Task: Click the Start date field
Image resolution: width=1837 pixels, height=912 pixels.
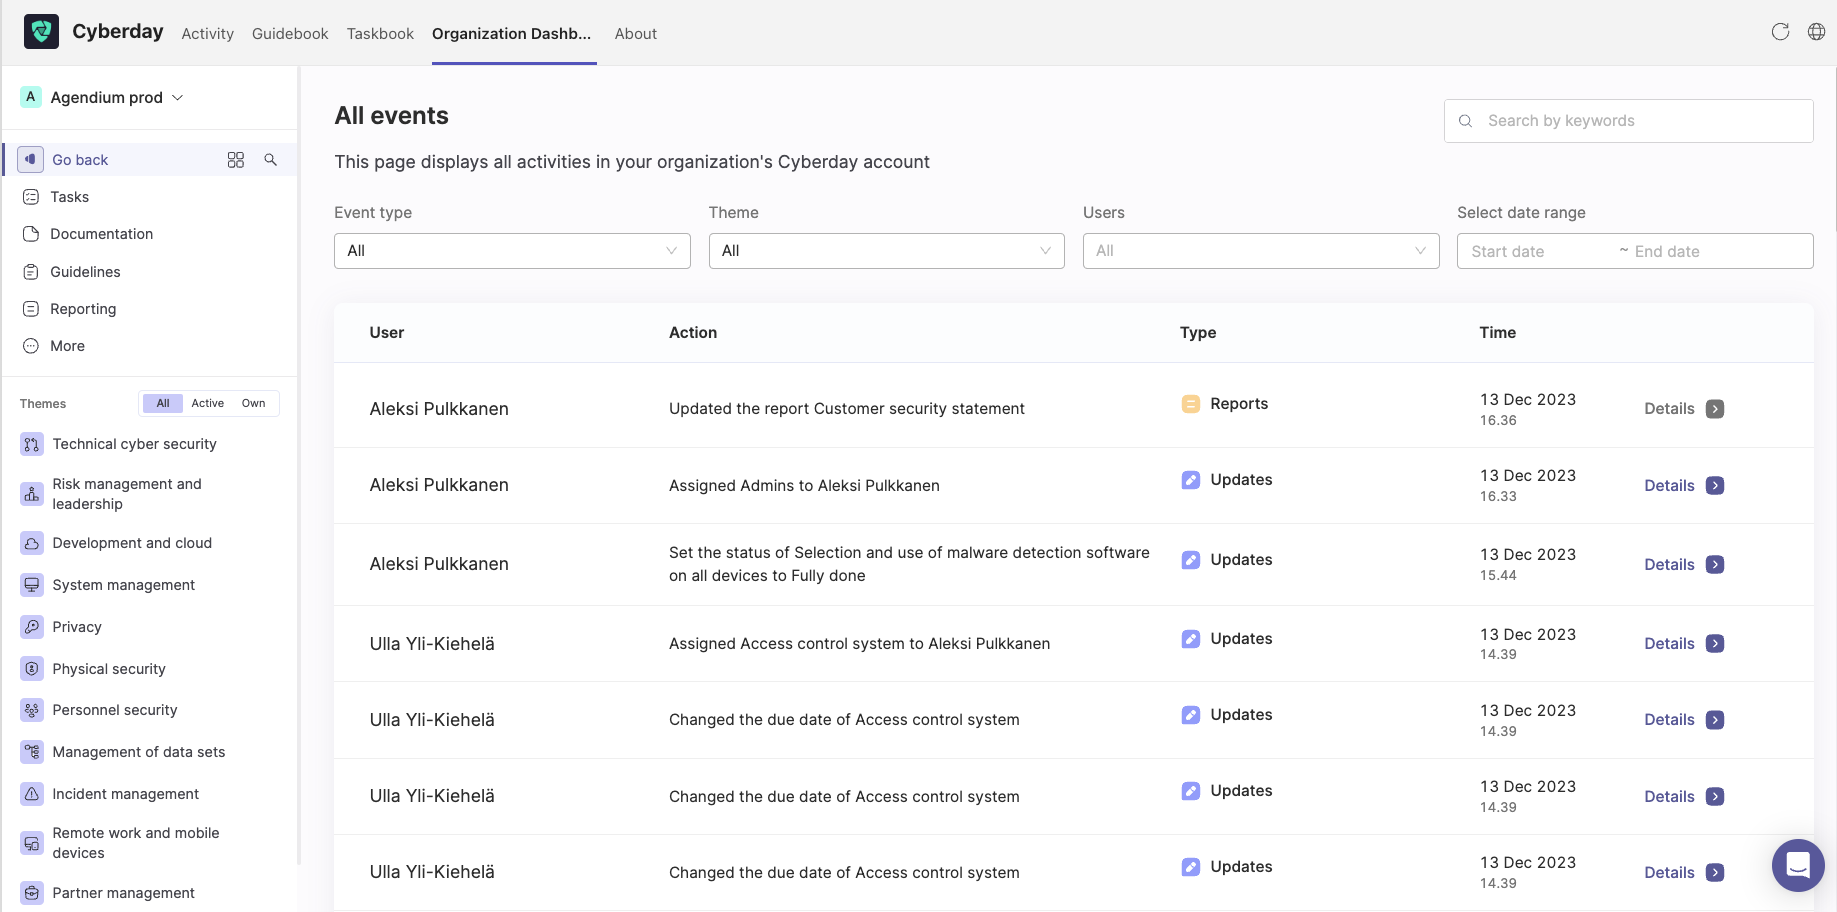Action: coord(1508,252)
